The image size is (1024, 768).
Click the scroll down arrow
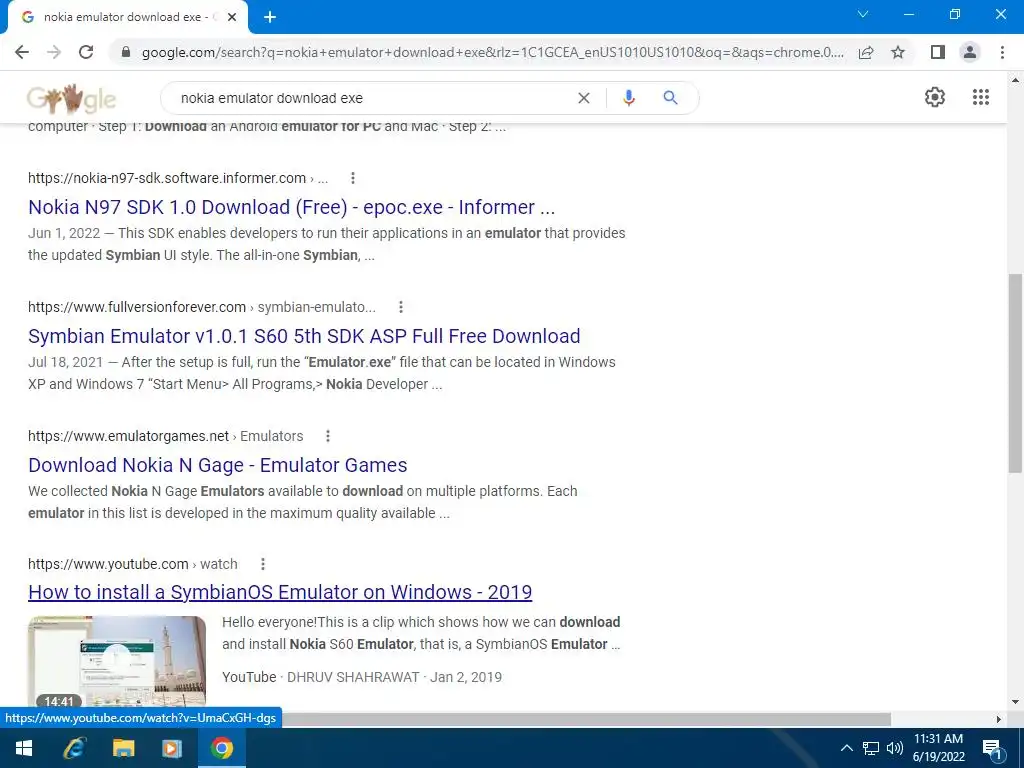pyautogui.click(x=1015, y=703)
